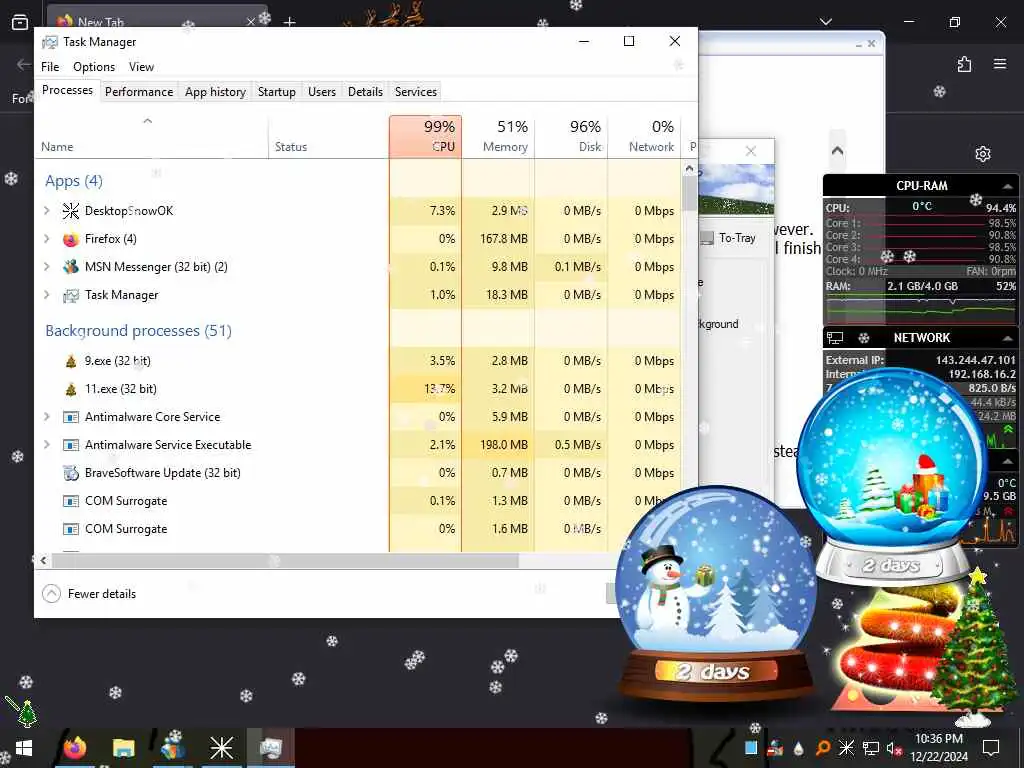The width and height of the screenshot is (1024, 768).
Task: Switch to the Performance tab
Action: click(139, 91)
